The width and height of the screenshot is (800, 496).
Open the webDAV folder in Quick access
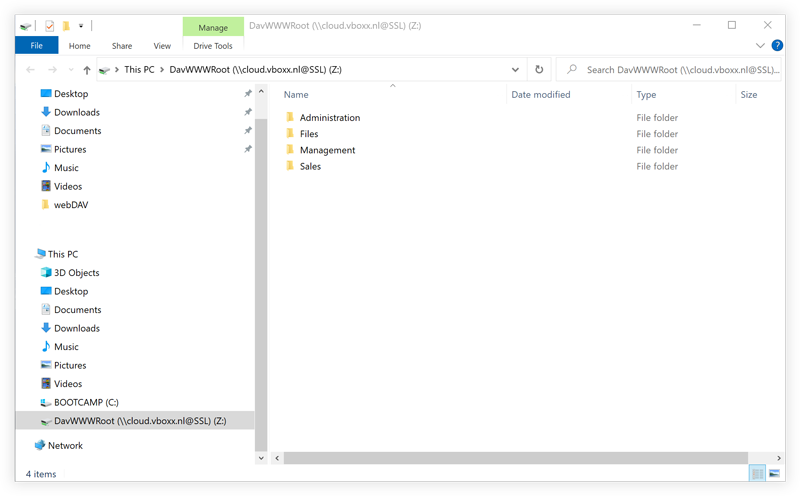point(71,205)
